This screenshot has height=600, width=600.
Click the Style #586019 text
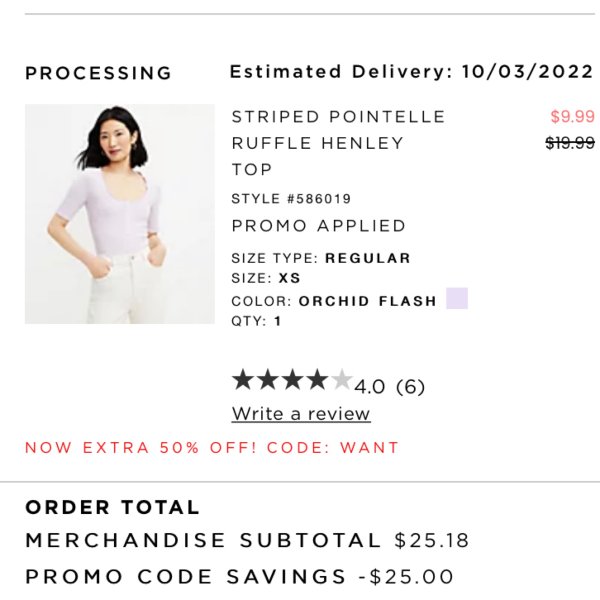[x=291, y=199]
